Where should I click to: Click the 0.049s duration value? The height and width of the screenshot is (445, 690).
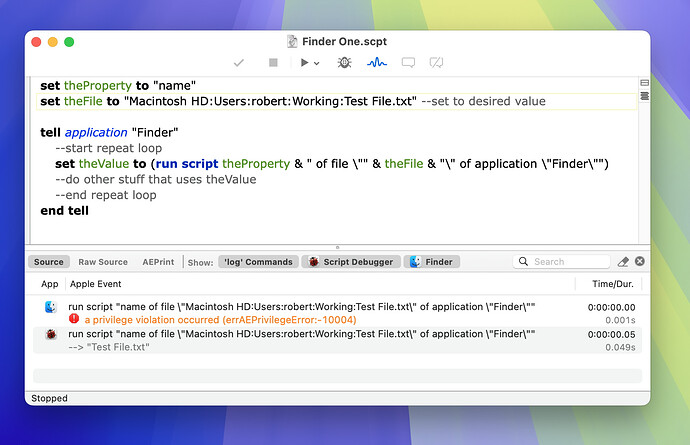pyautogui.click(x=620, y=347)
